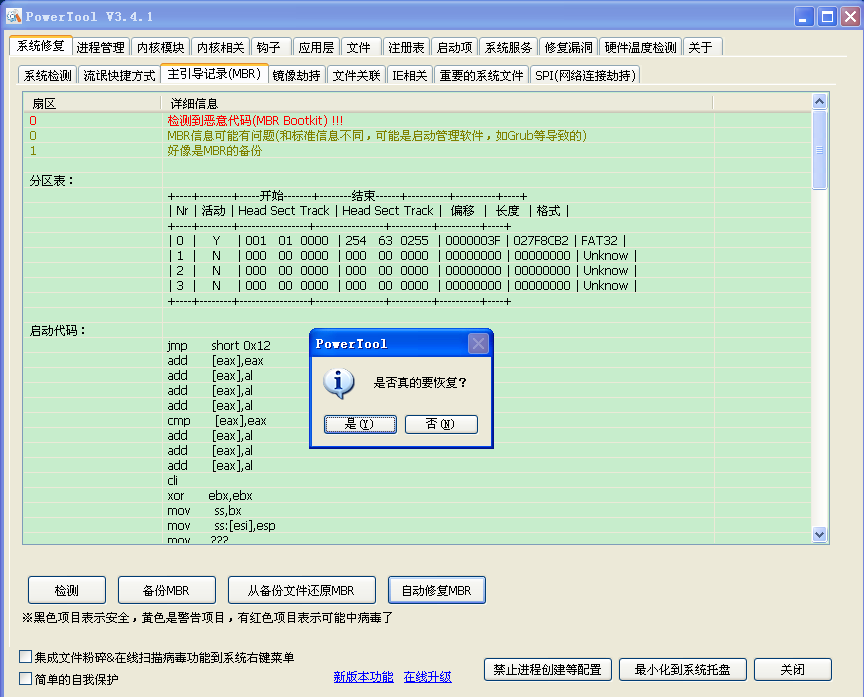
Task: Open the 重要的系统文件 sub-tab
Action: (481, 75)
